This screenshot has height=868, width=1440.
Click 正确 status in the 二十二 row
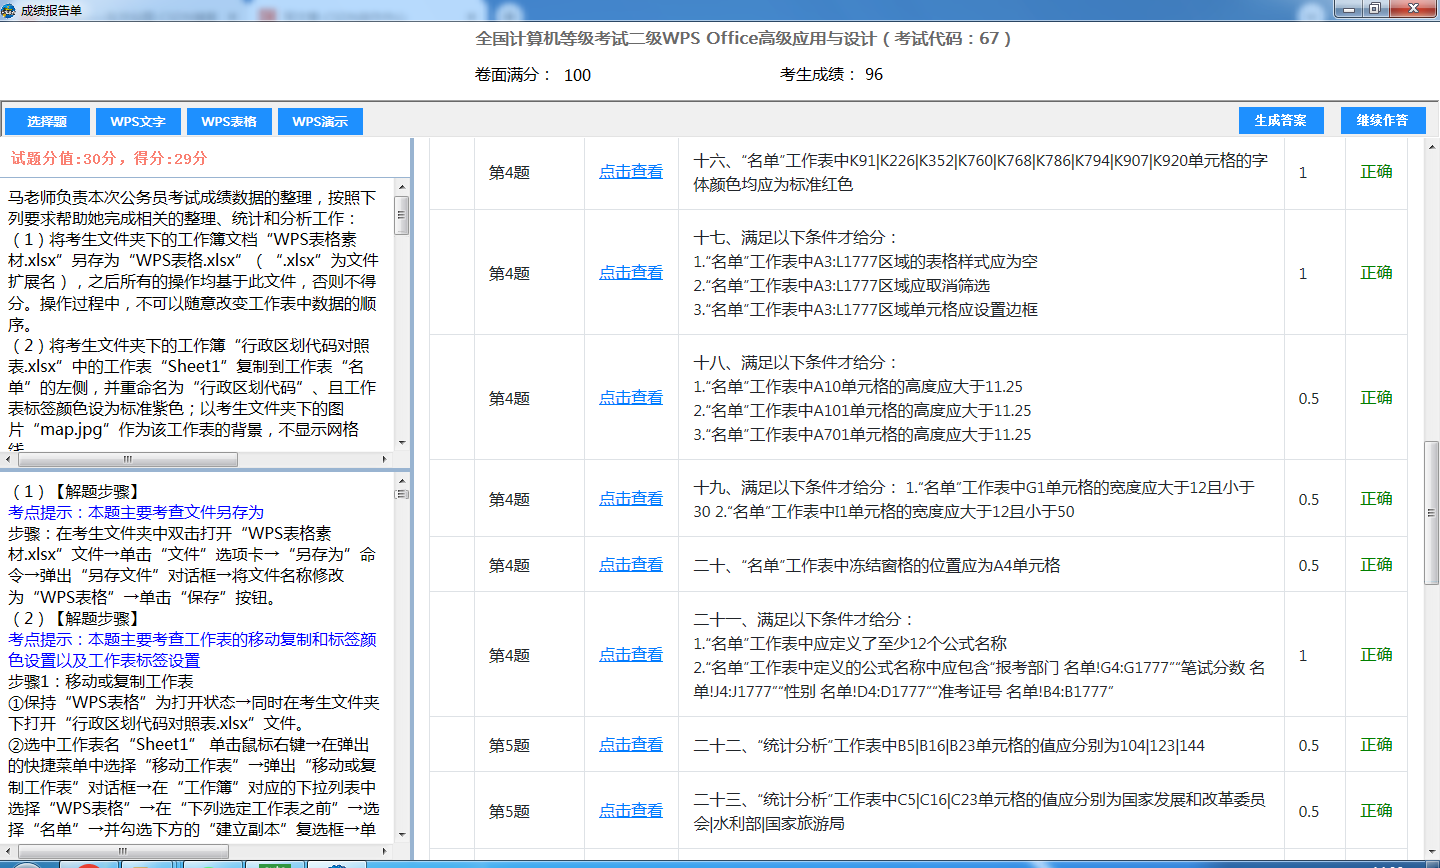pyautogui.click(x=1376, y=745)
